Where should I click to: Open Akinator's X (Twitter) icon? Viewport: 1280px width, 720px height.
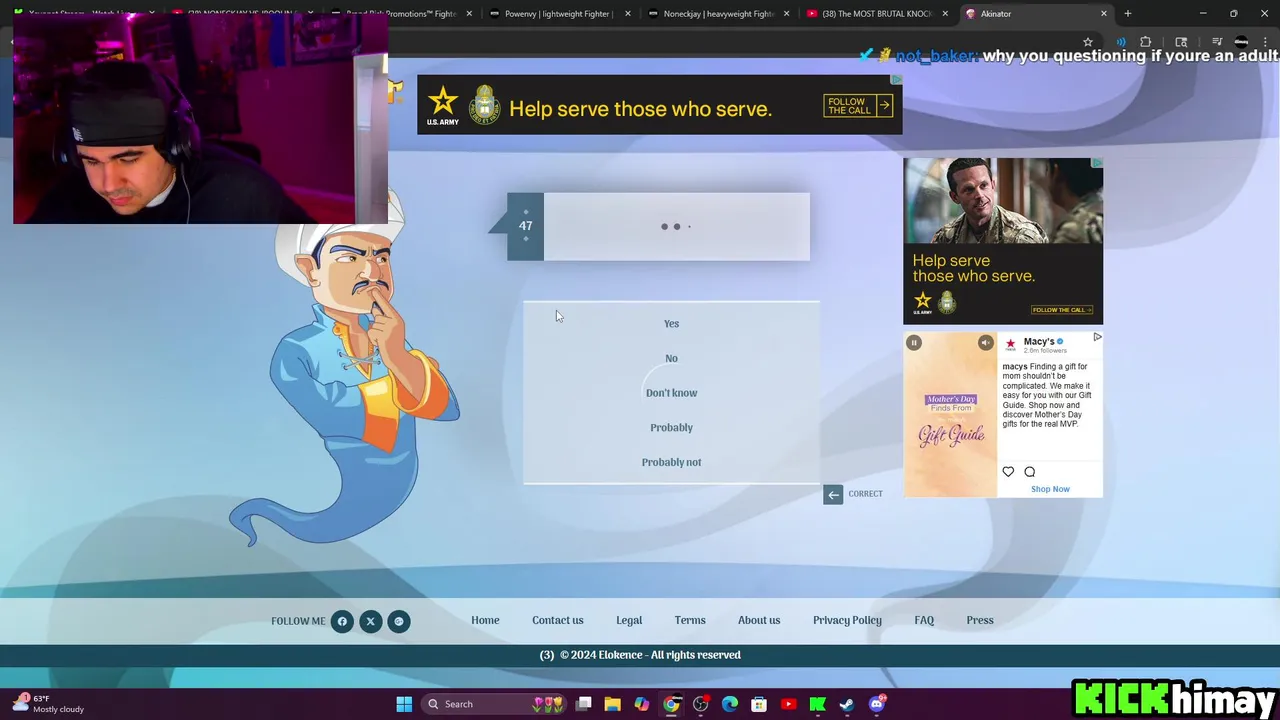coord(370,621)
